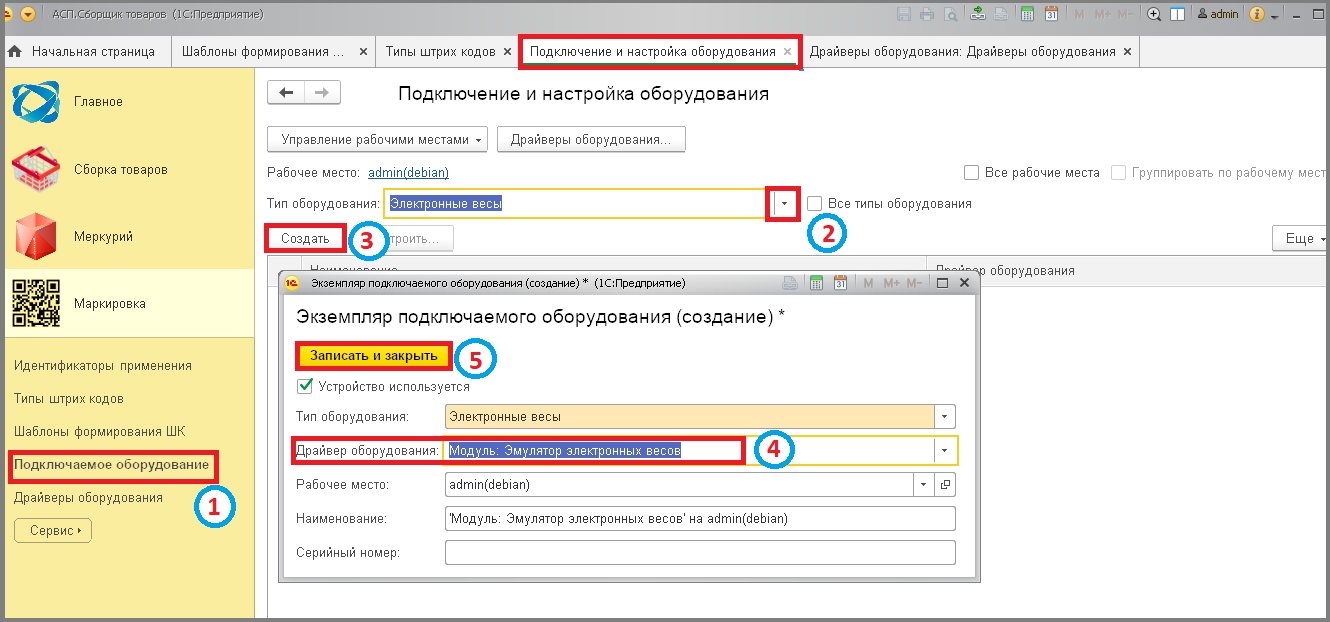Image resolution: width=1330 pixels, height=622 pixels.
Task: Click the M+ memory add icon in main toolbar
Action: click(1102, 14)
